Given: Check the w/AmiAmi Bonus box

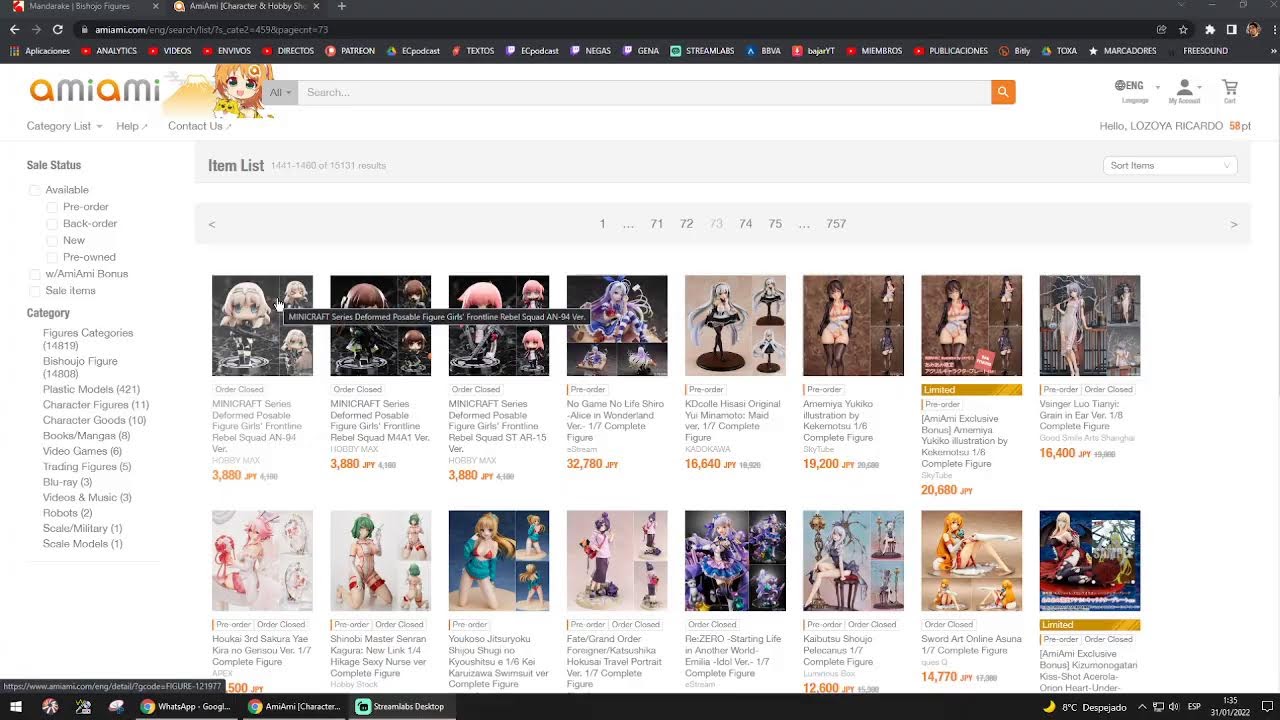Looking at the screenshot, I should click(35, 274).
